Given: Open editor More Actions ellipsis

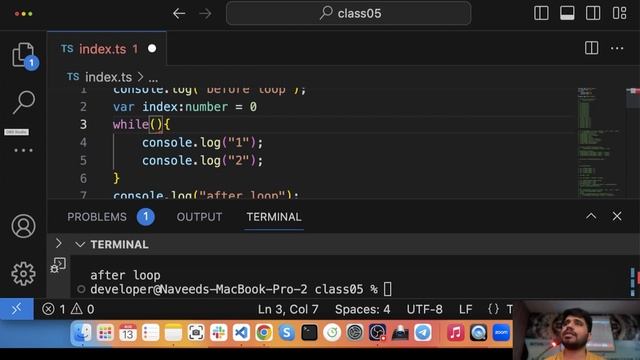Looking at the screenshot, I should pos(617,48).
